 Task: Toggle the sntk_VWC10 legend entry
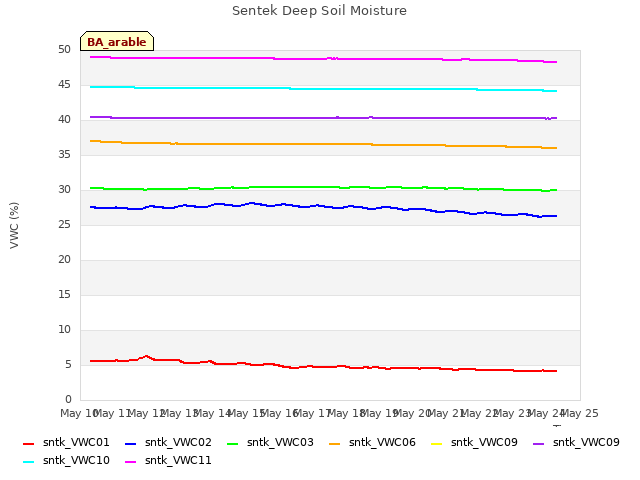(66, 460)
